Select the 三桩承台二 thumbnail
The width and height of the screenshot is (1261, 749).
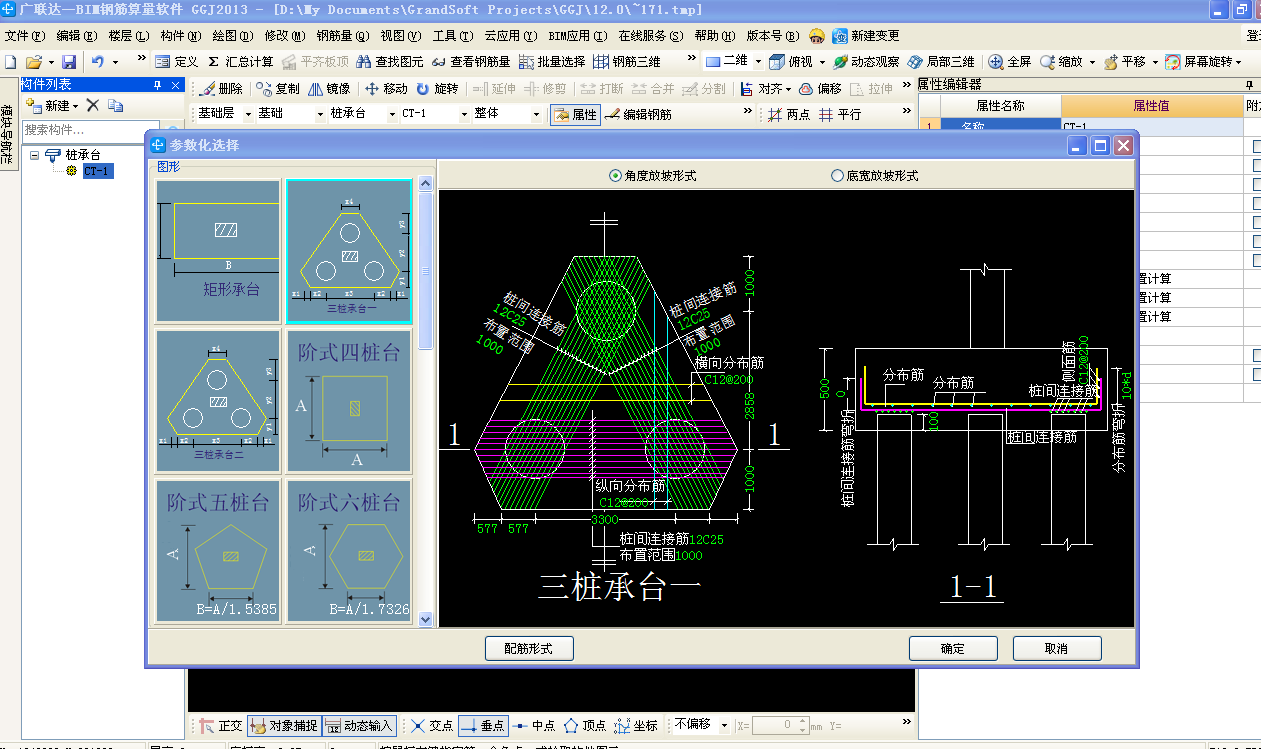tap(218, 401)
